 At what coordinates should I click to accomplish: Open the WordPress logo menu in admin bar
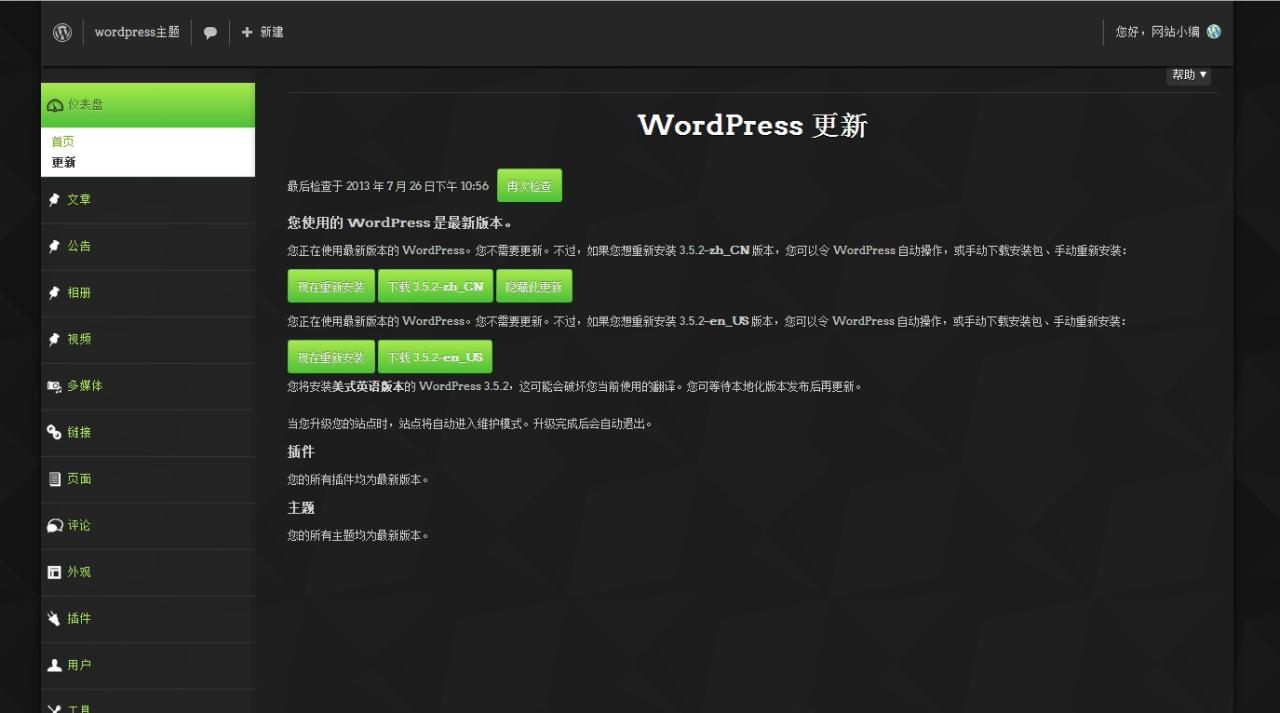click(x=62, y=31)
